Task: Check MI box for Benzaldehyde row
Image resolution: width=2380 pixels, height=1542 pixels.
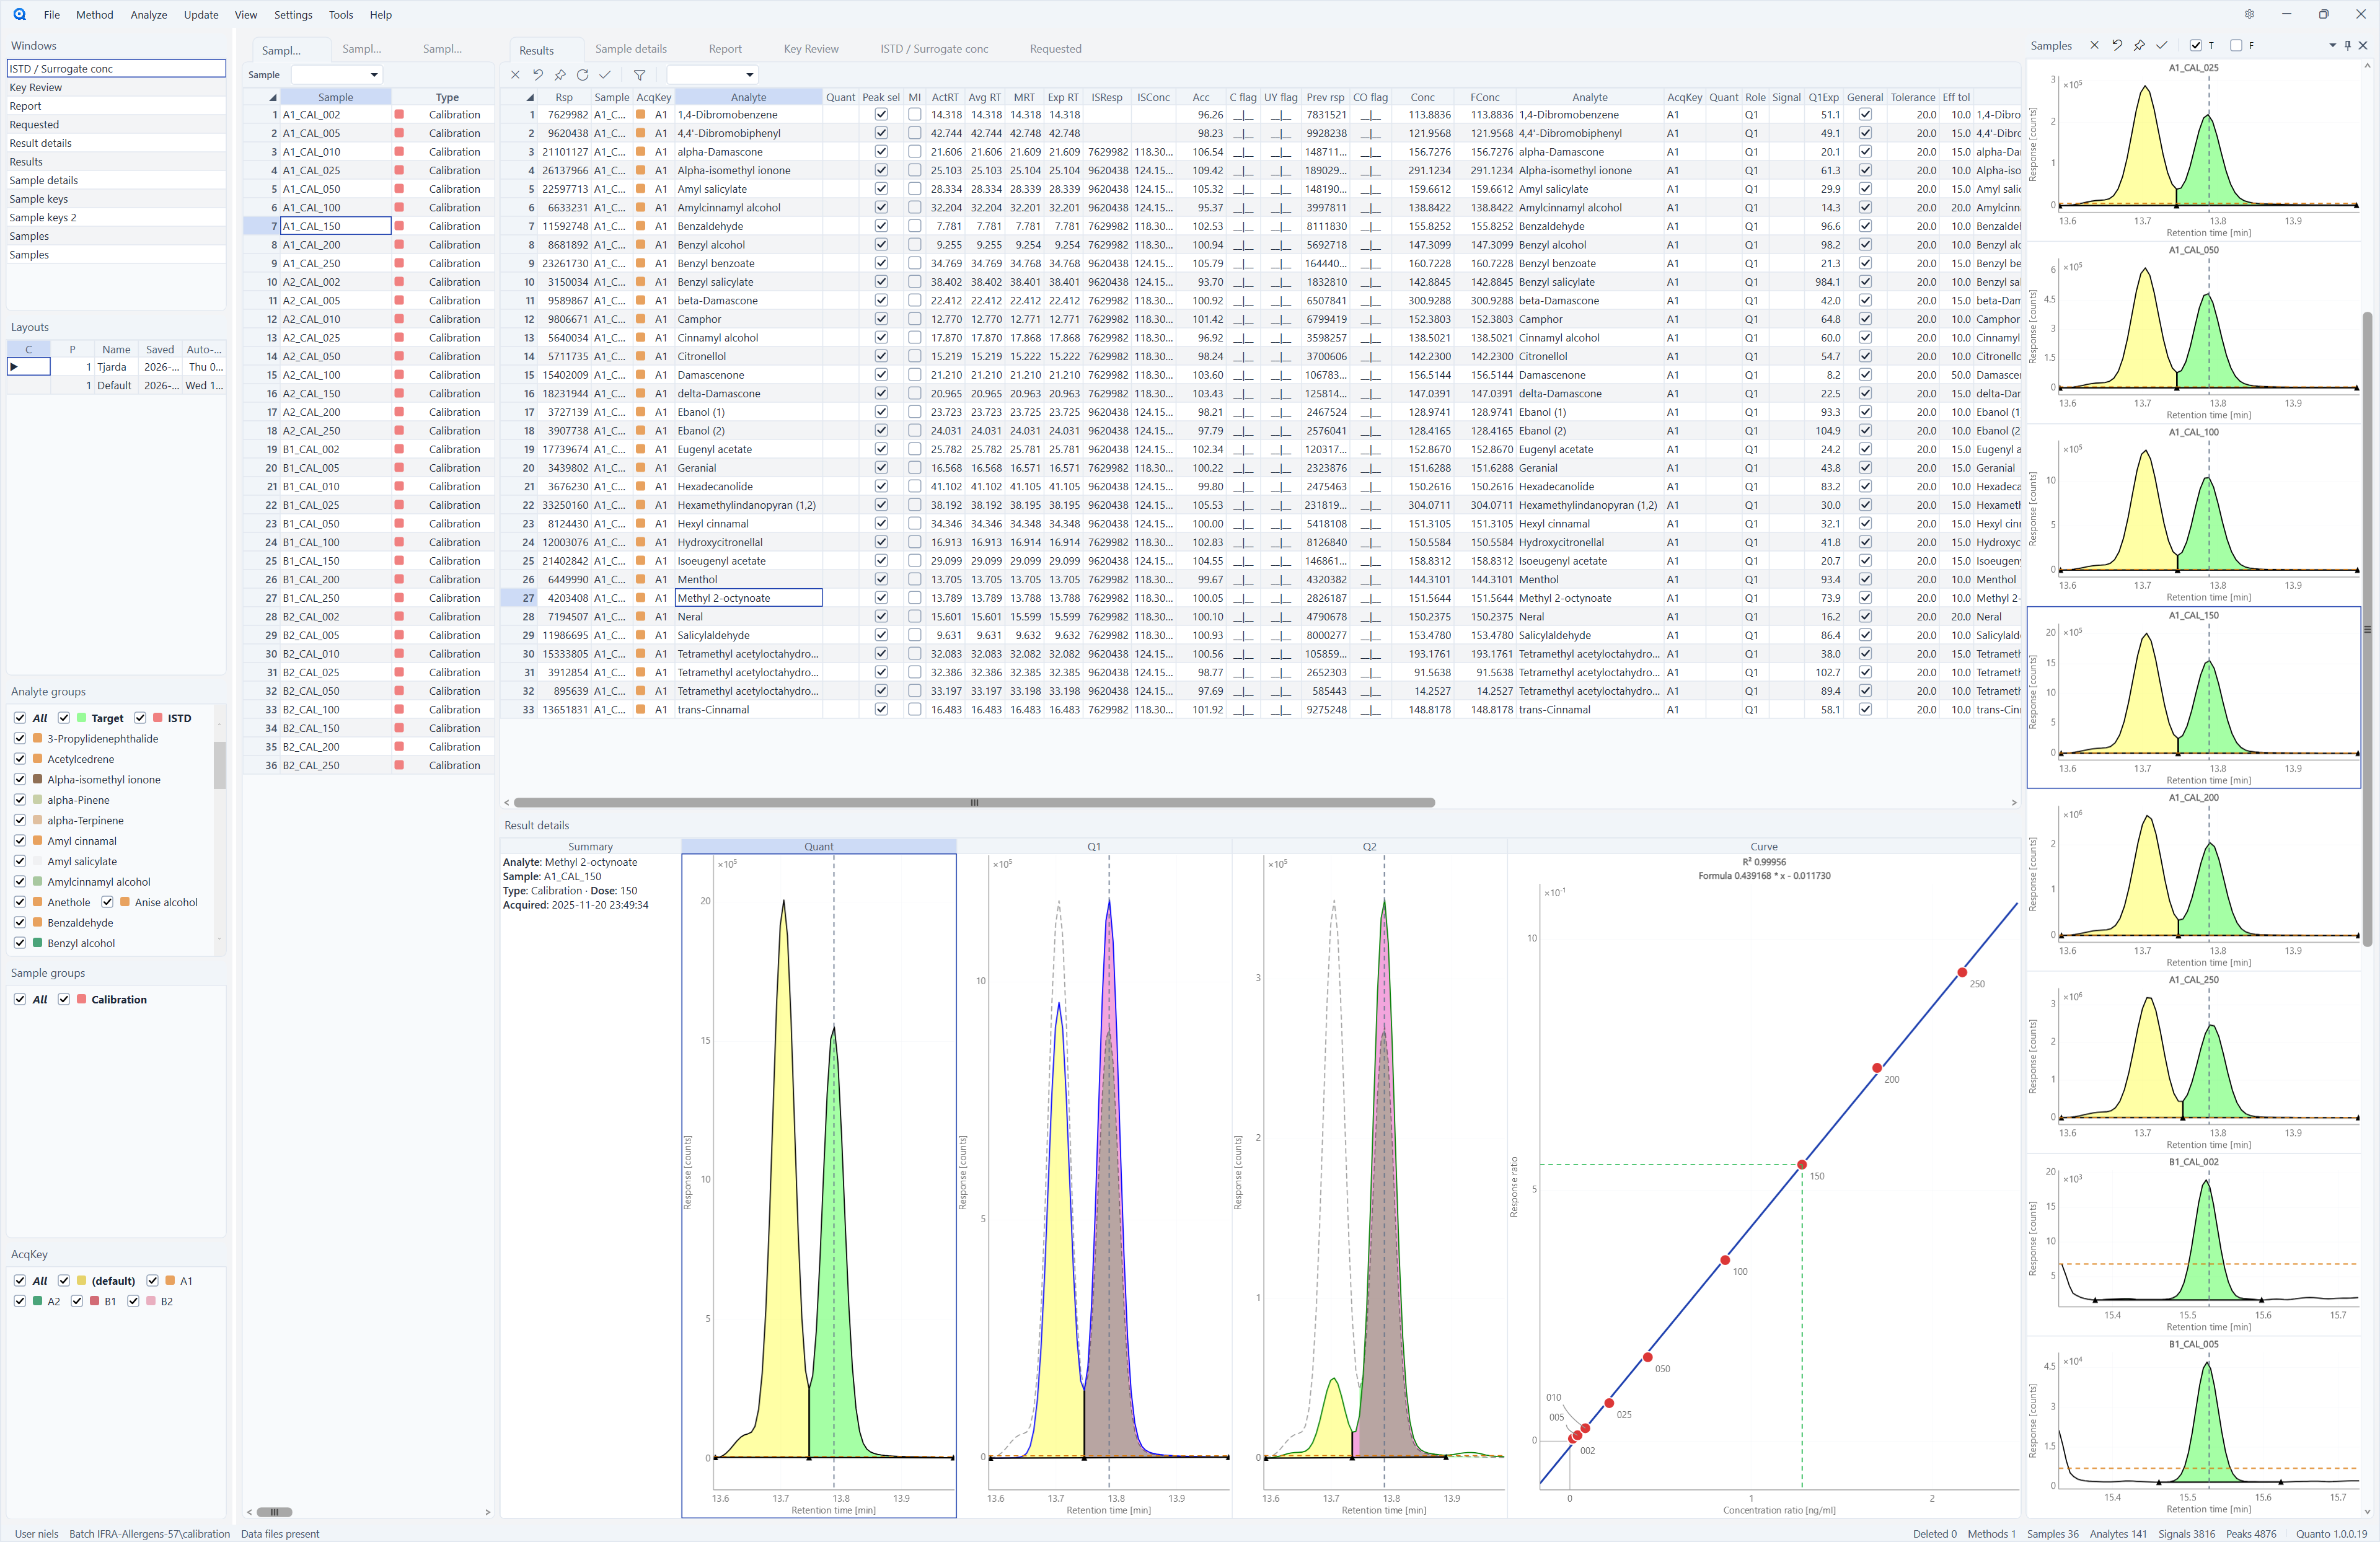Action: click(914, 227)
